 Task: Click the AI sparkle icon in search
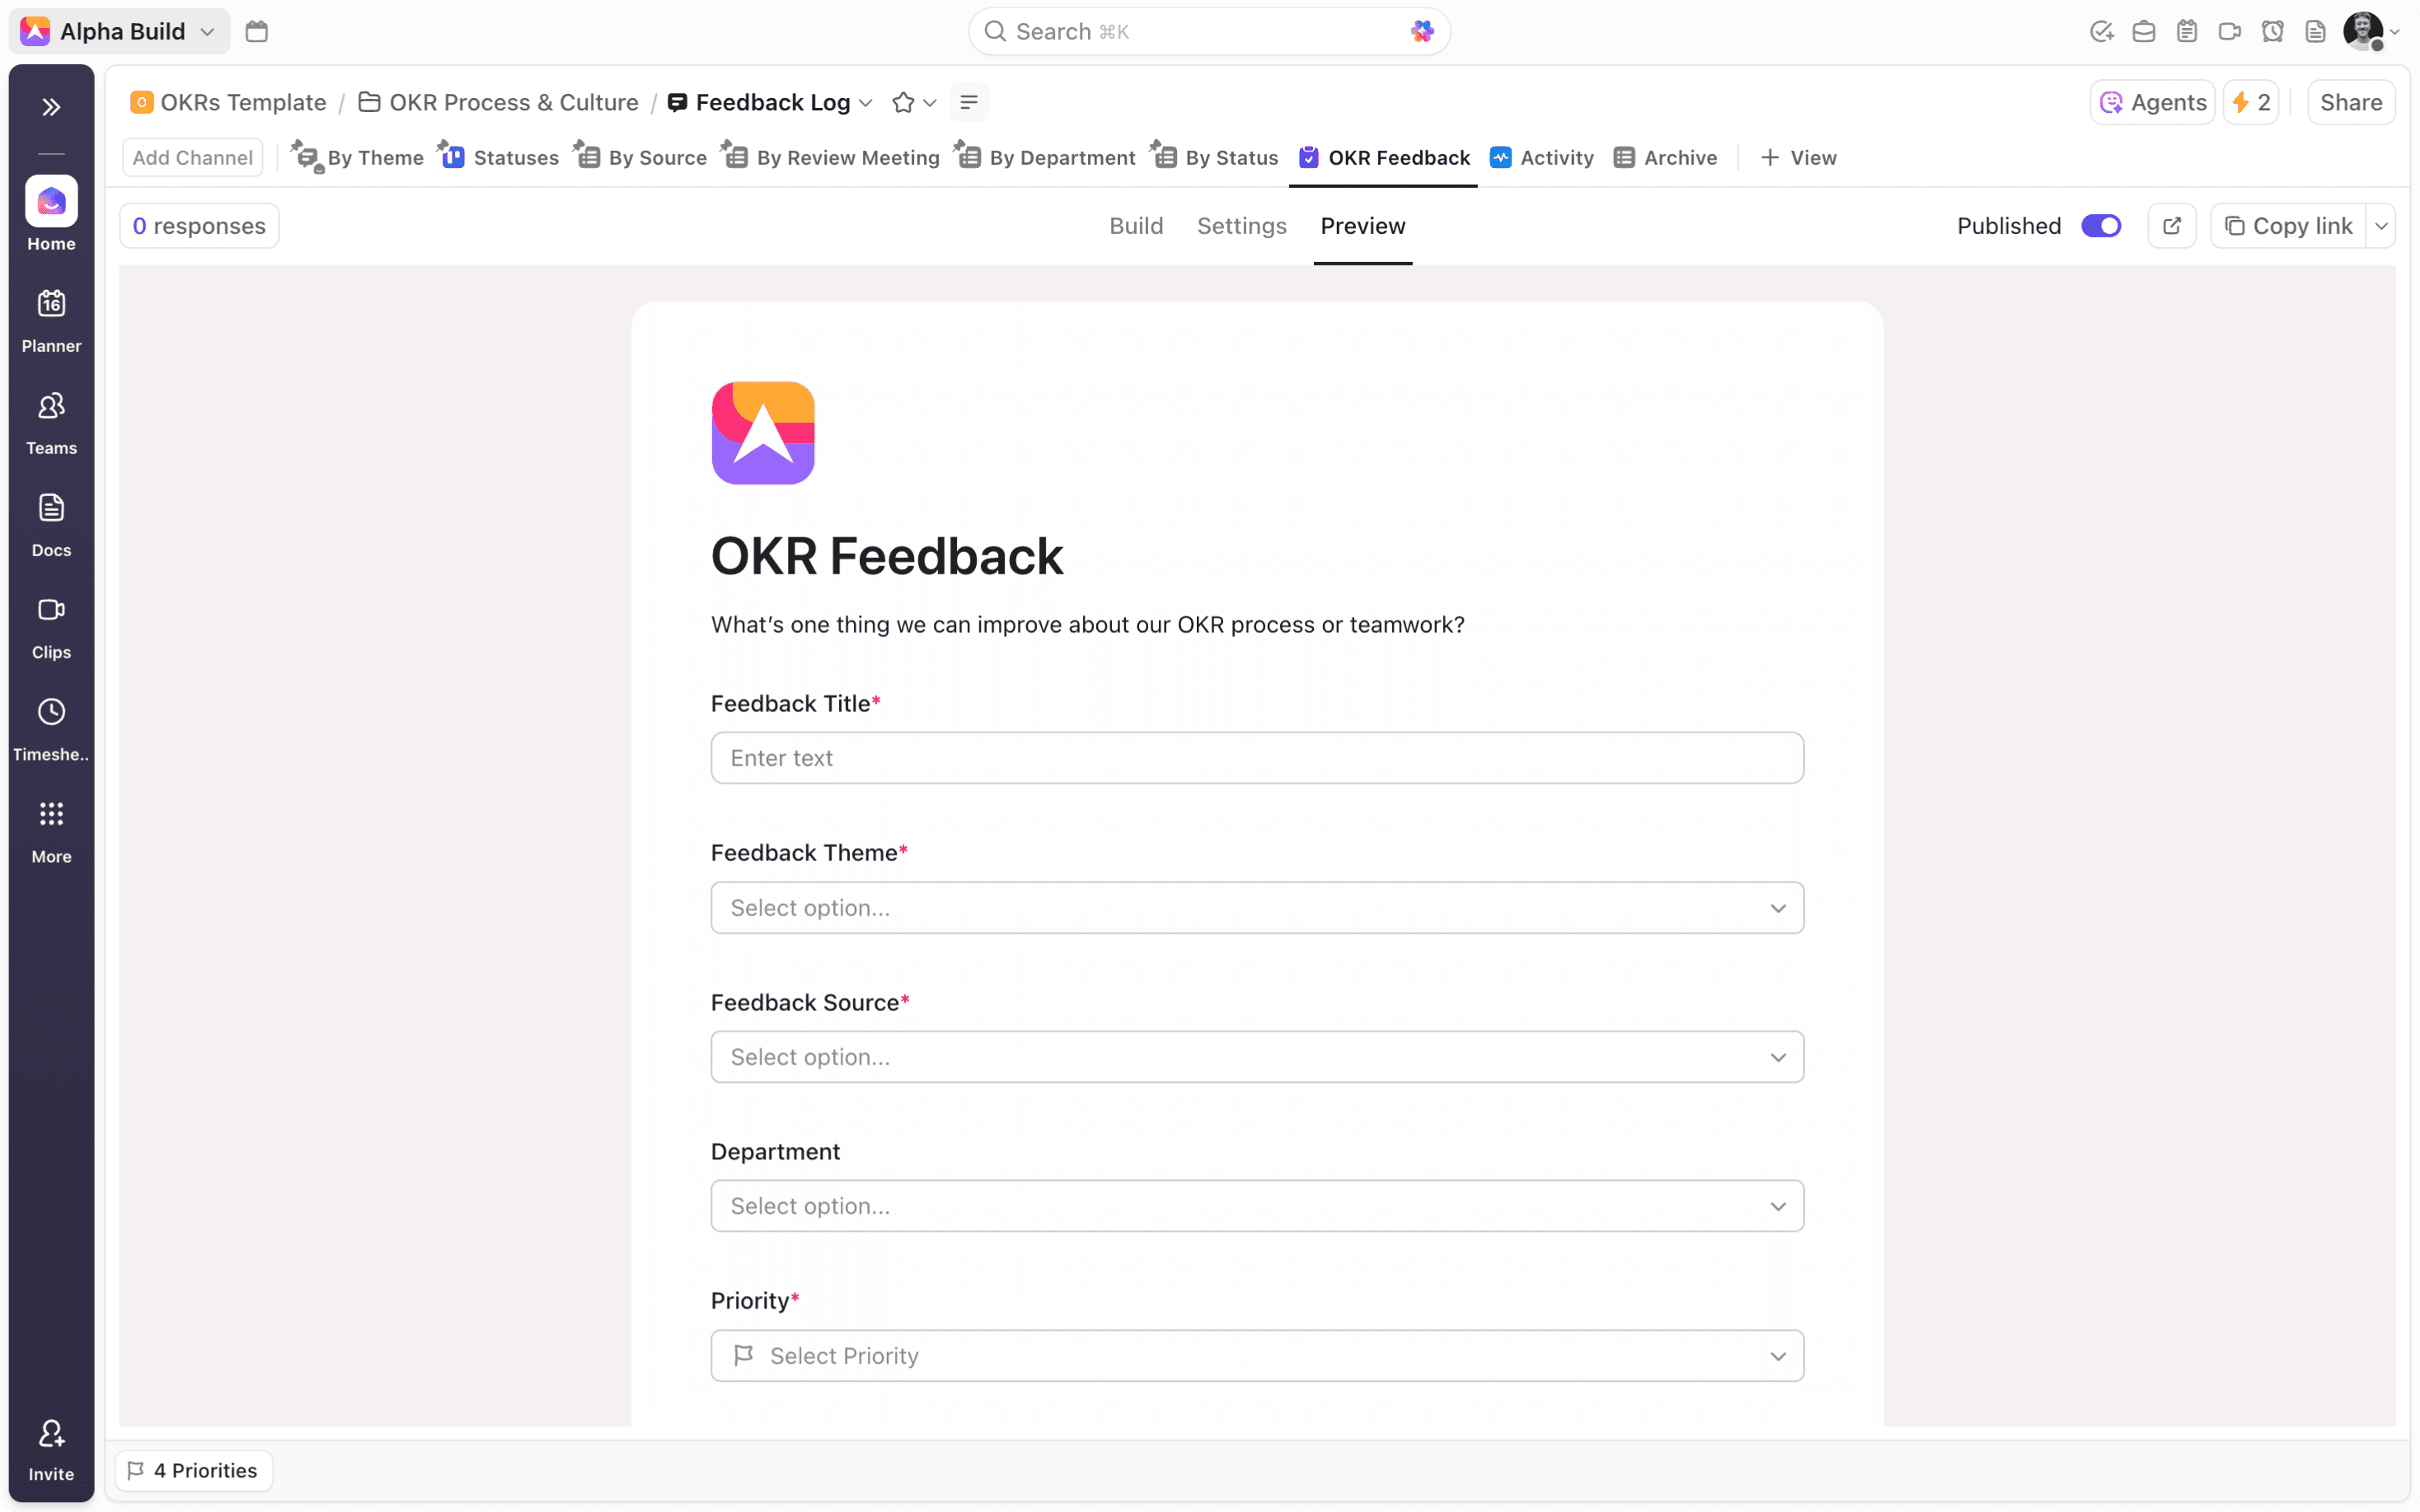click(1422, 32)
